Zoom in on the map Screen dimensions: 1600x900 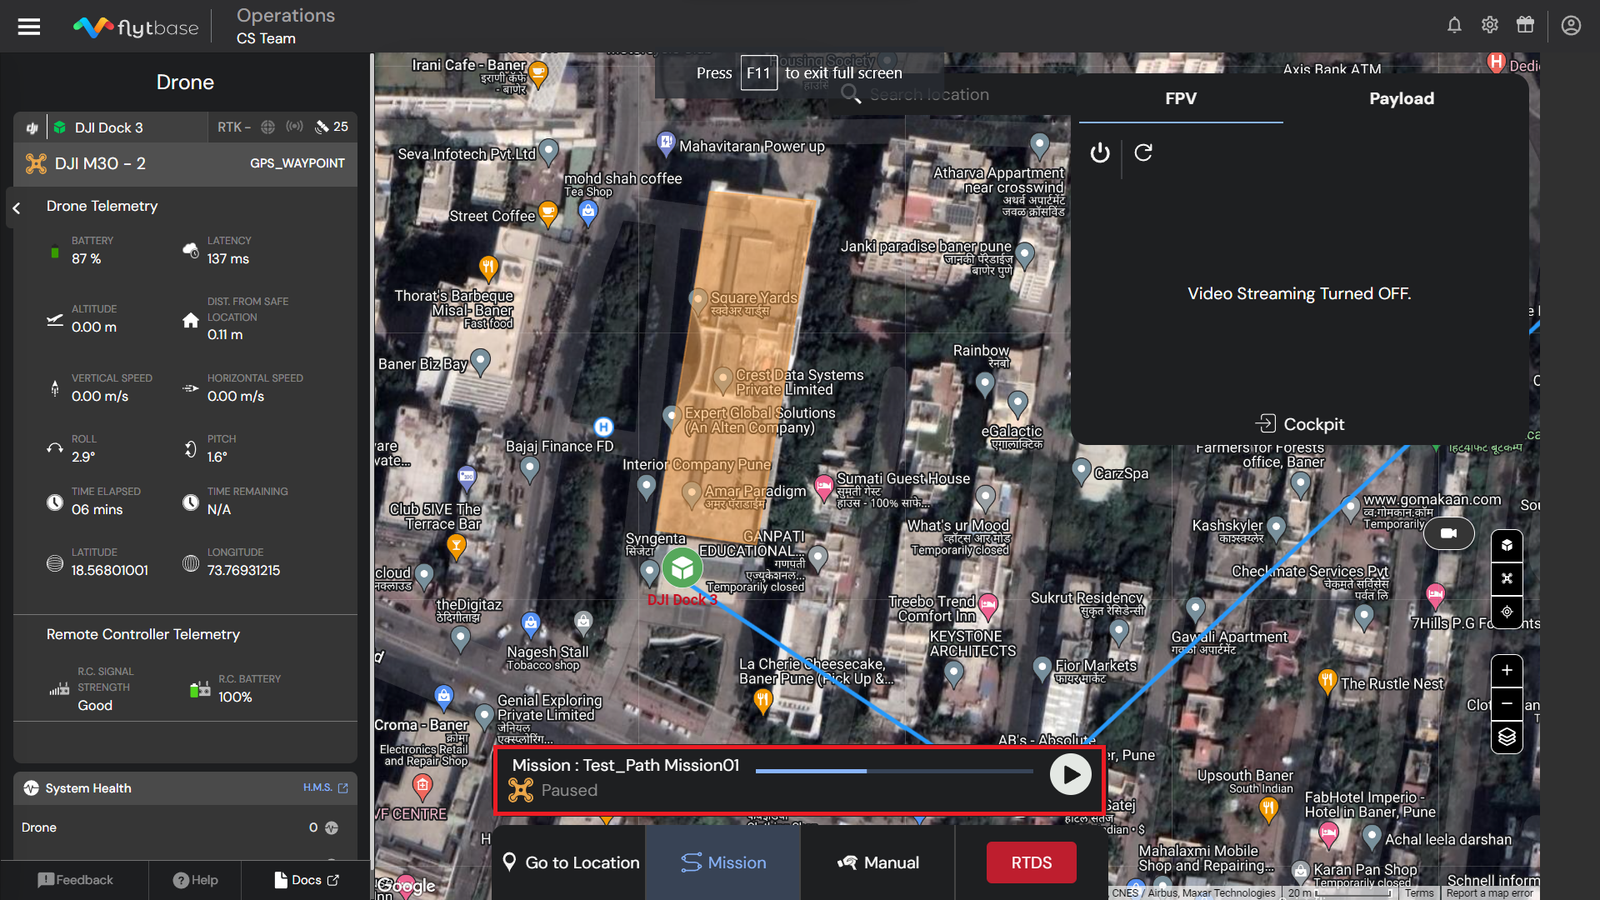pyautogui.click(x=1507, y=670)
